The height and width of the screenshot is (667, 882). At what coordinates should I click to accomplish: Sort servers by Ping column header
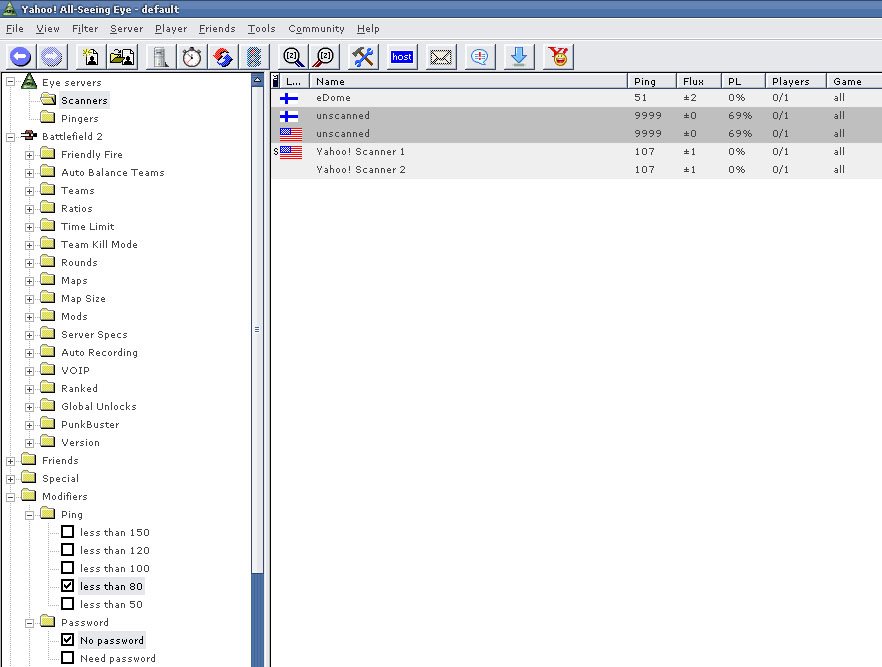(x=651, y=81)
